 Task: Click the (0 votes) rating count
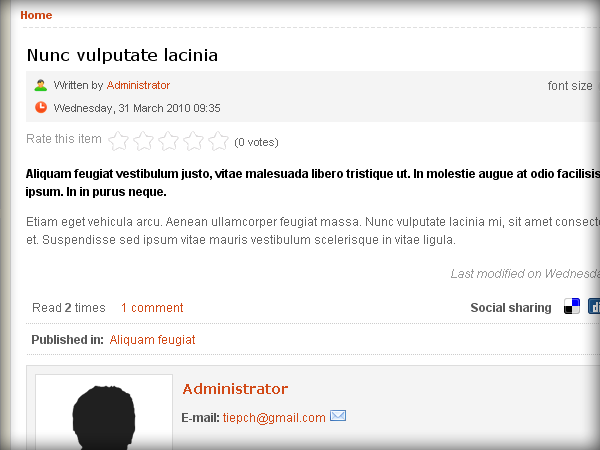pyautogui.click(x=256, y=142)
